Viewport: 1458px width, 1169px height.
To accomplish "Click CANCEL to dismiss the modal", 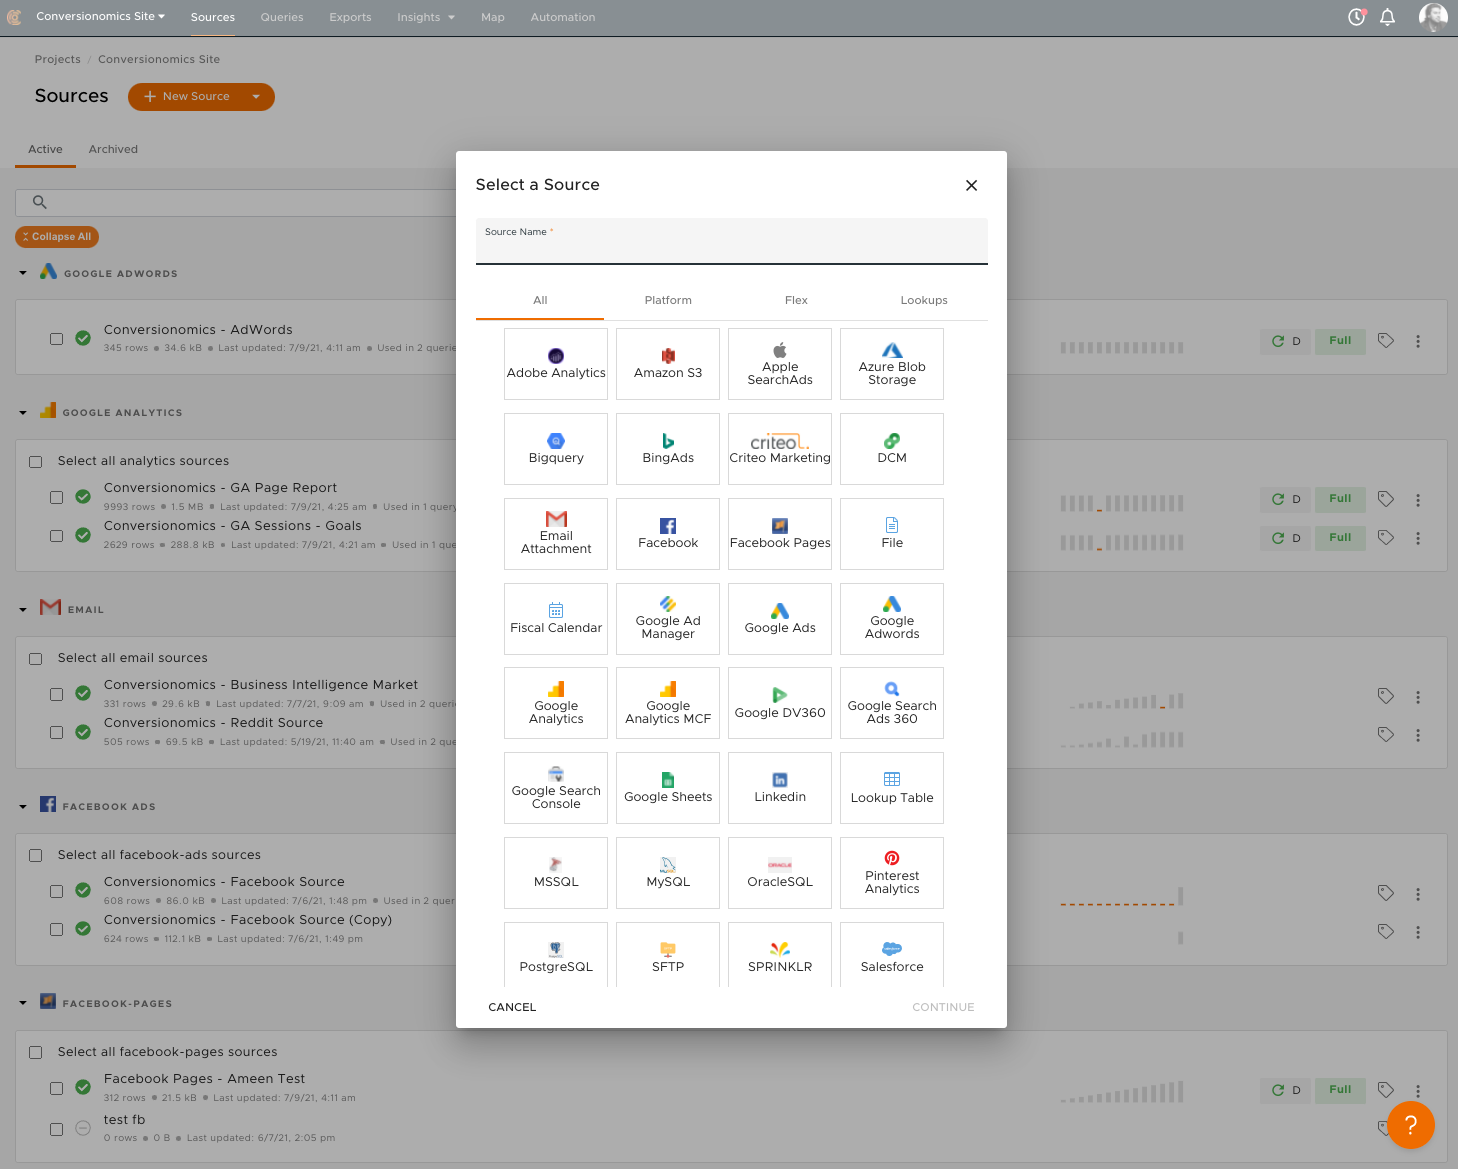I will pos(511,1007).
